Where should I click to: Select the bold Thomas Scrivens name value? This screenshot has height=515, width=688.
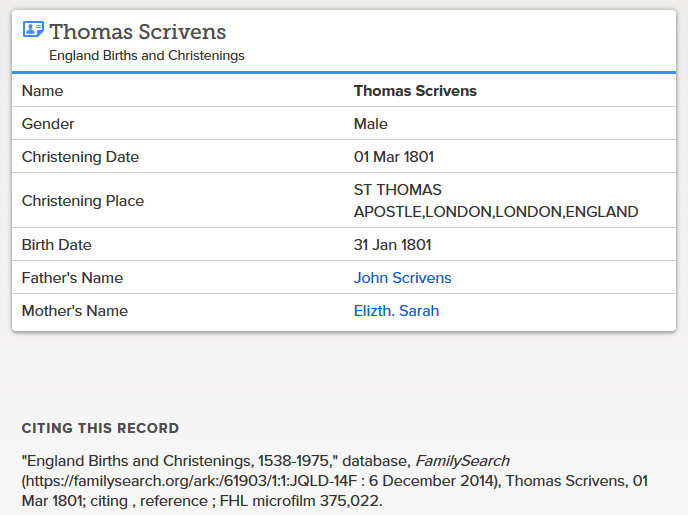click(415, 91)
